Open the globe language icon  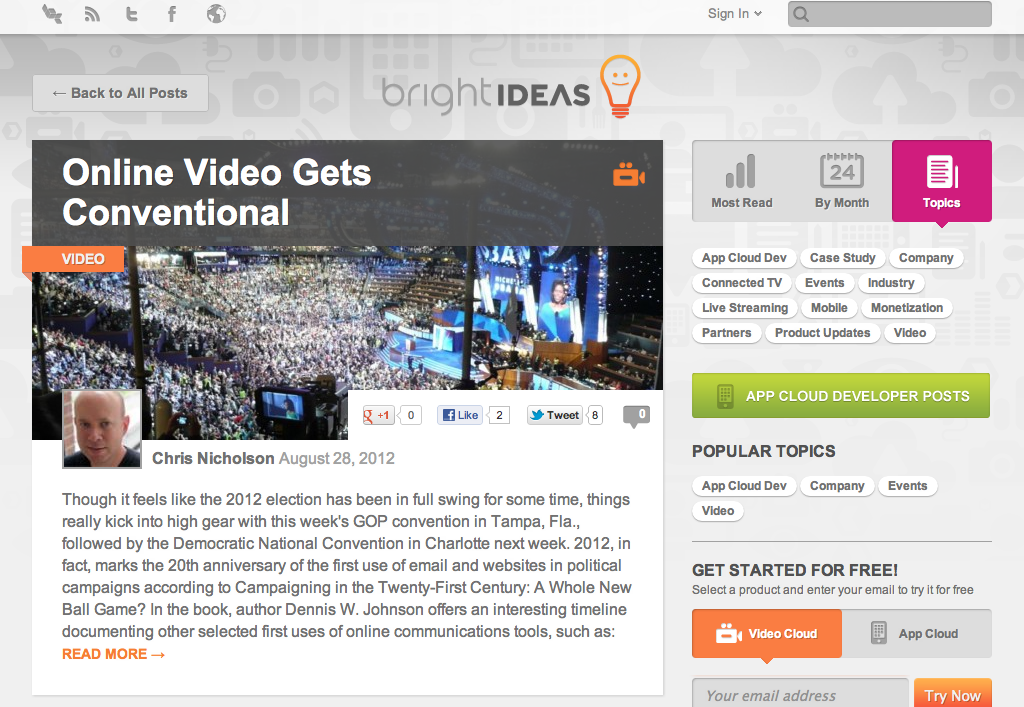[x=216, y=14]
